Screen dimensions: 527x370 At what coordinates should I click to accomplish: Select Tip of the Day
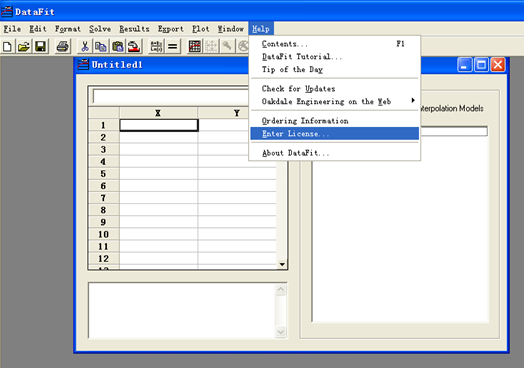[x=335, y=70]
